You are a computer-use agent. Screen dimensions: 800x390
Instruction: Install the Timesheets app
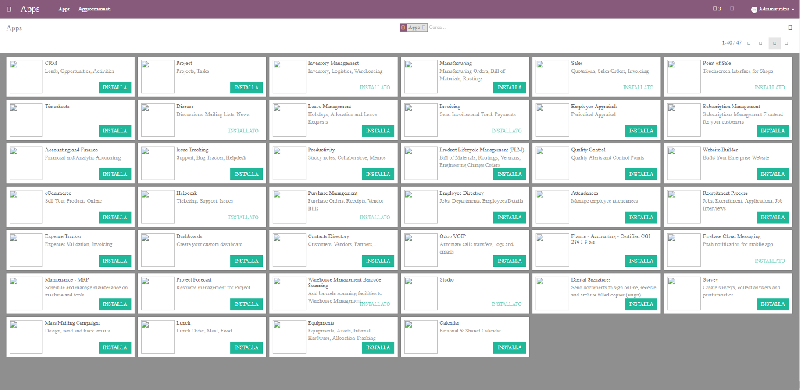pyautogui.click(x=115, y=131)
